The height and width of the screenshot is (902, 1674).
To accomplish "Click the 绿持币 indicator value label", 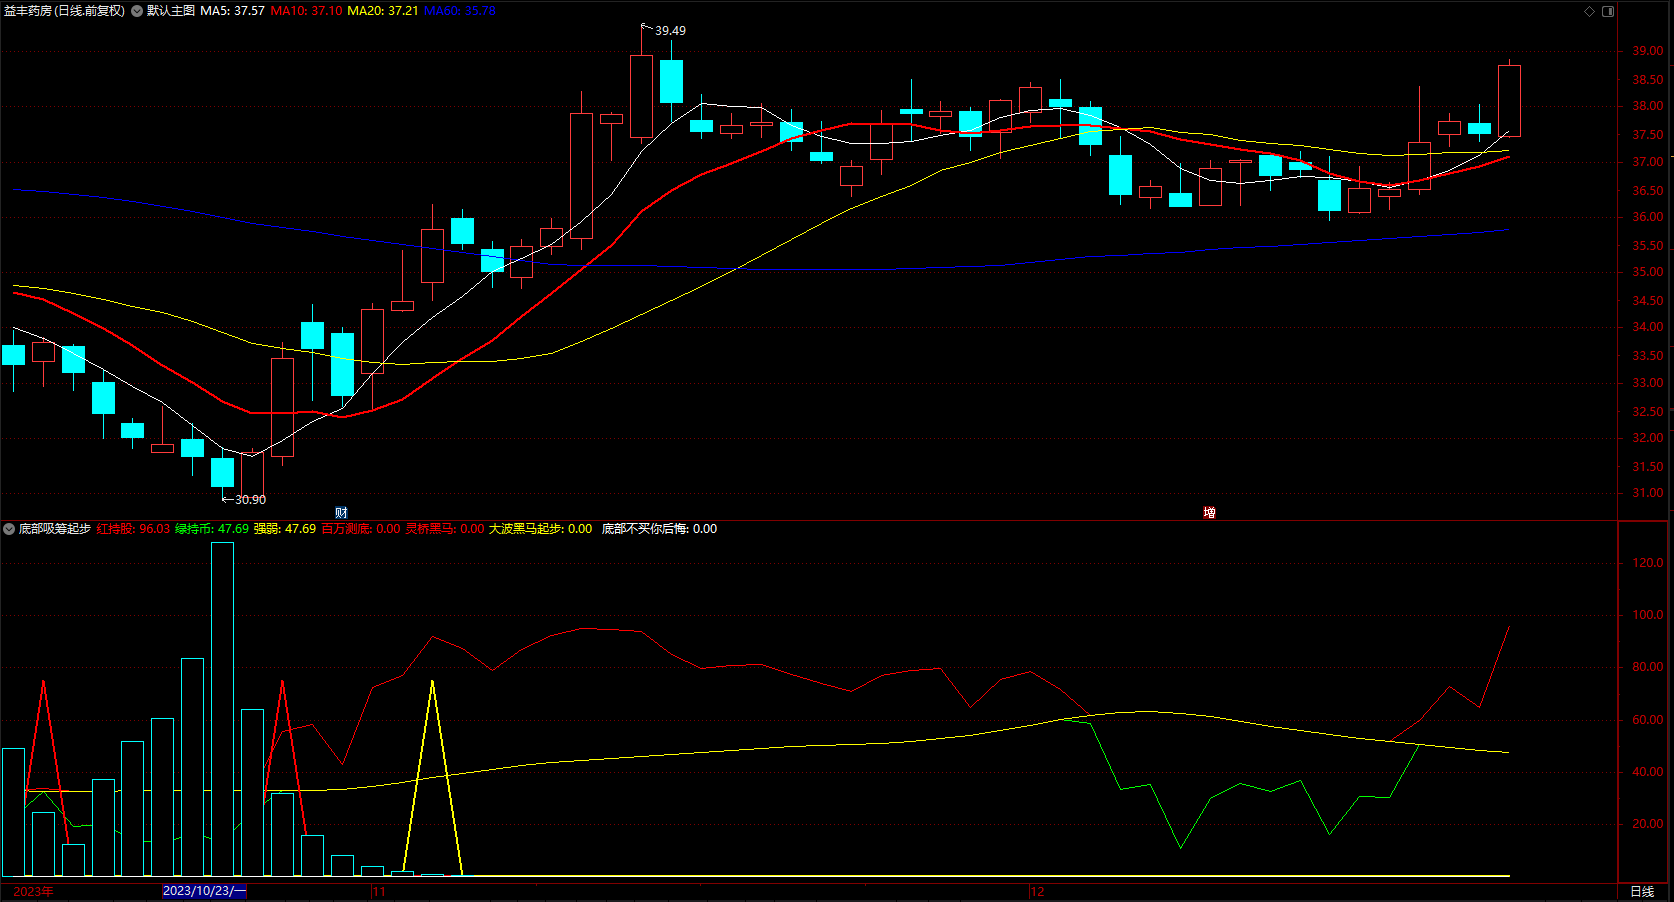I will pos(212,529).
